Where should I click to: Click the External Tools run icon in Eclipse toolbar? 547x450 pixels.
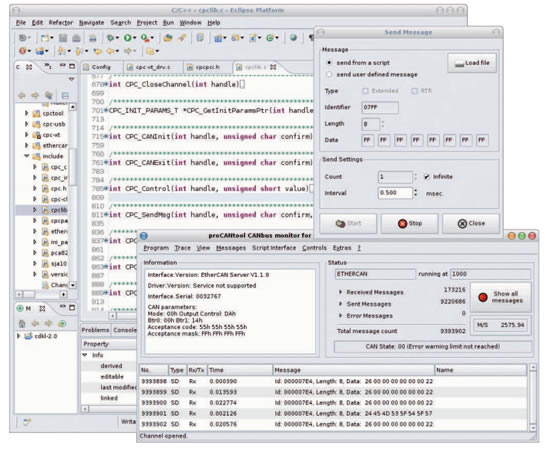(145, 37)
